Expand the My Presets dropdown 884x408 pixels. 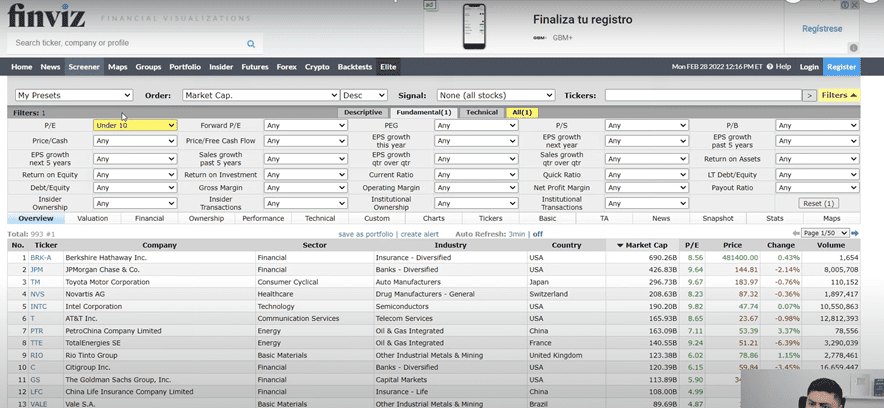73,96
